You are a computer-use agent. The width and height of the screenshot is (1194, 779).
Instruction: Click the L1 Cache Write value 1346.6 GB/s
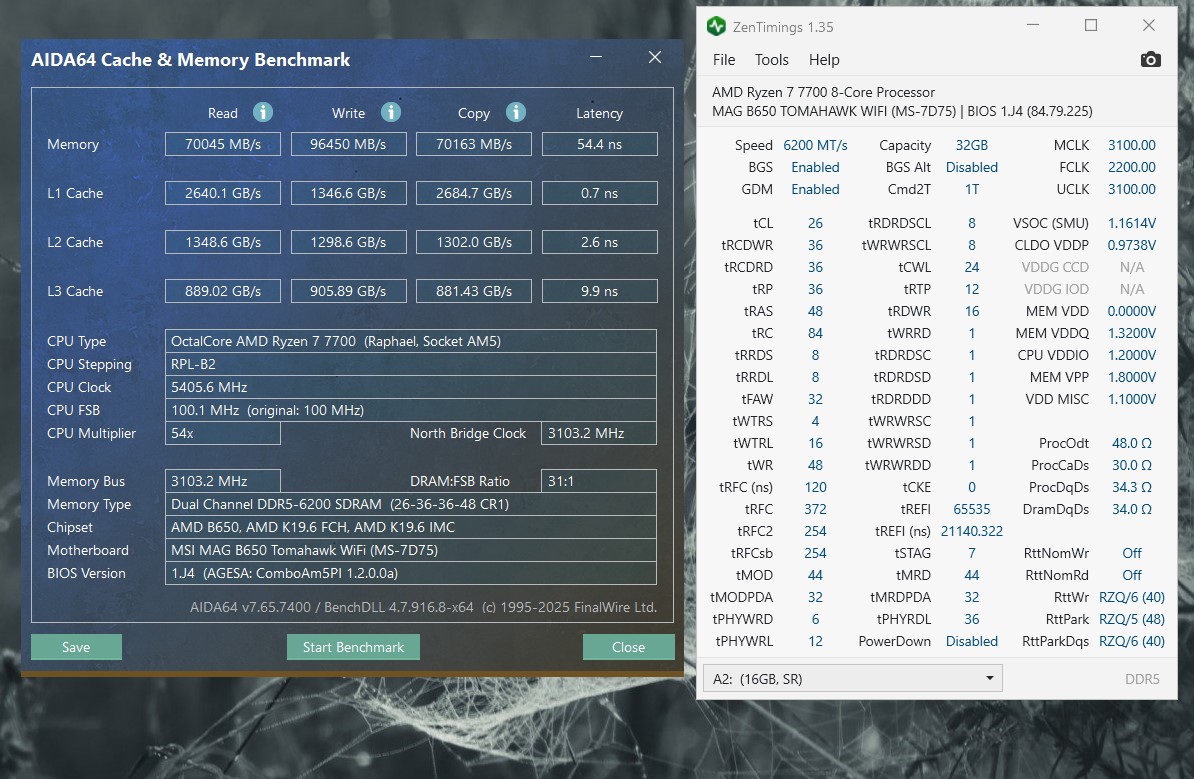[348, 193]
